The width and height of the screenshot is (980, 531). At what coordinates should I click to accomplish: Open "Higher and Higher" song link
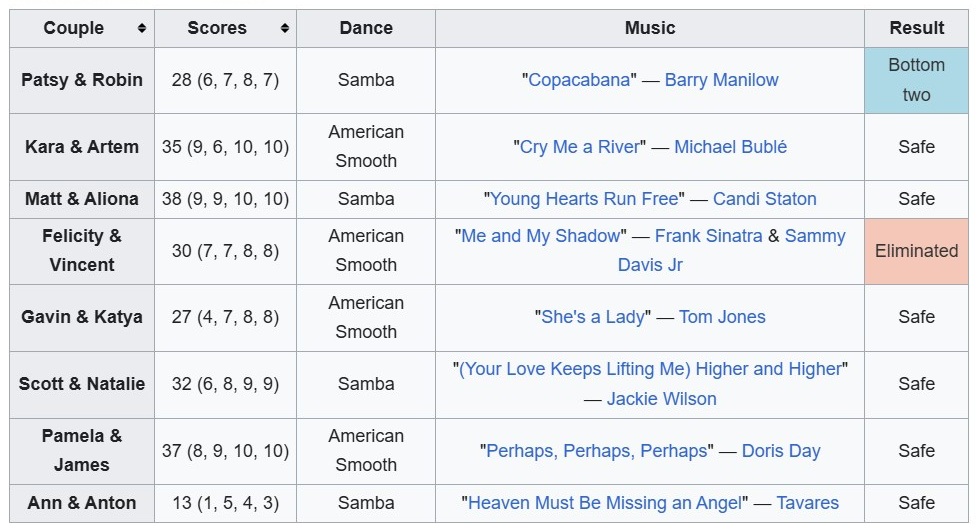pyautogui.click(x=650, y=369)
